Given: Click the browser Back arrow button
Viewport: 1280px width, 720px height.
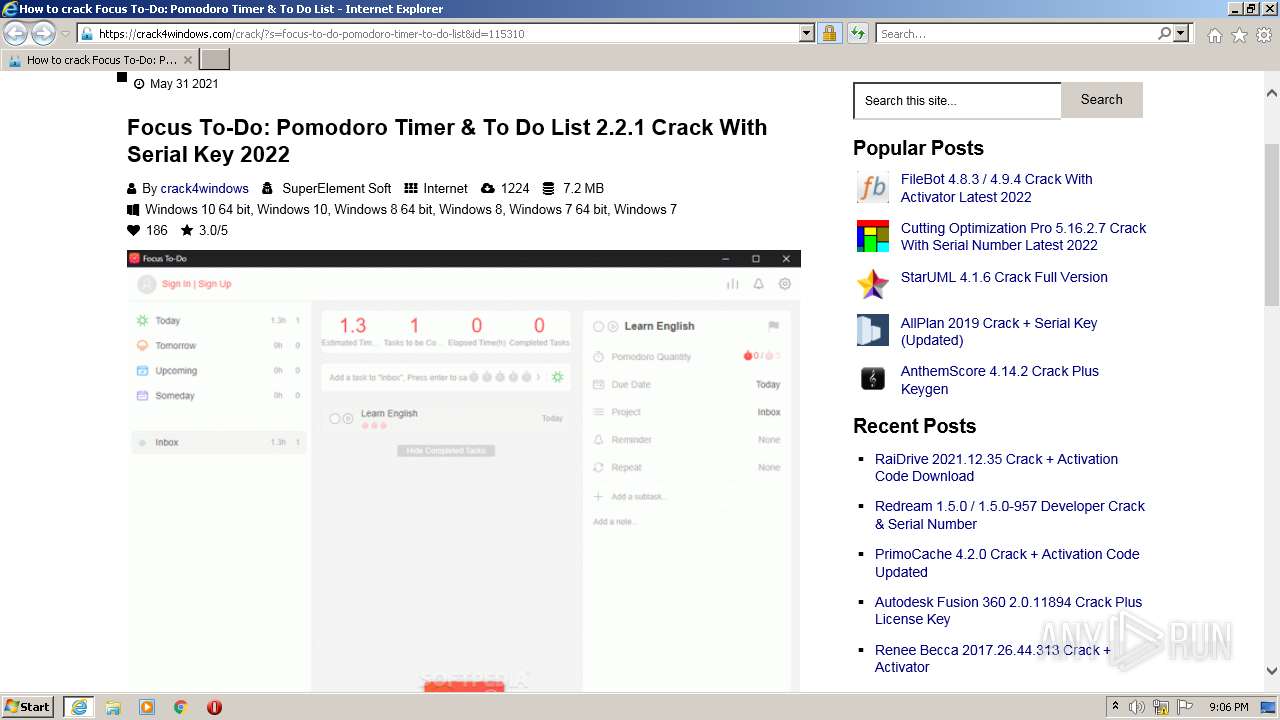Looking at the screenshot, I should coord(16,34).
